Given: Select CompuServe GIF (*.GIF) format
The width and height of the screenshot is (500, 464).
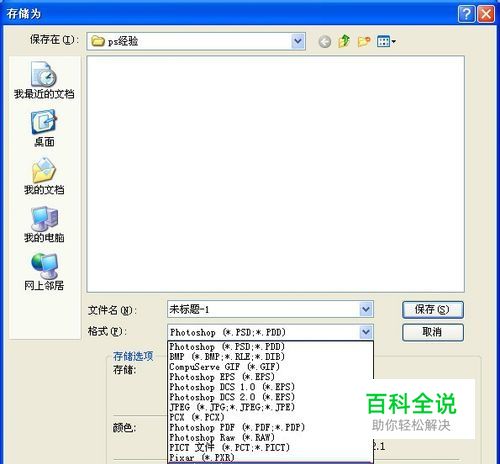Looking at the screenshot, I should coord(270,367).
